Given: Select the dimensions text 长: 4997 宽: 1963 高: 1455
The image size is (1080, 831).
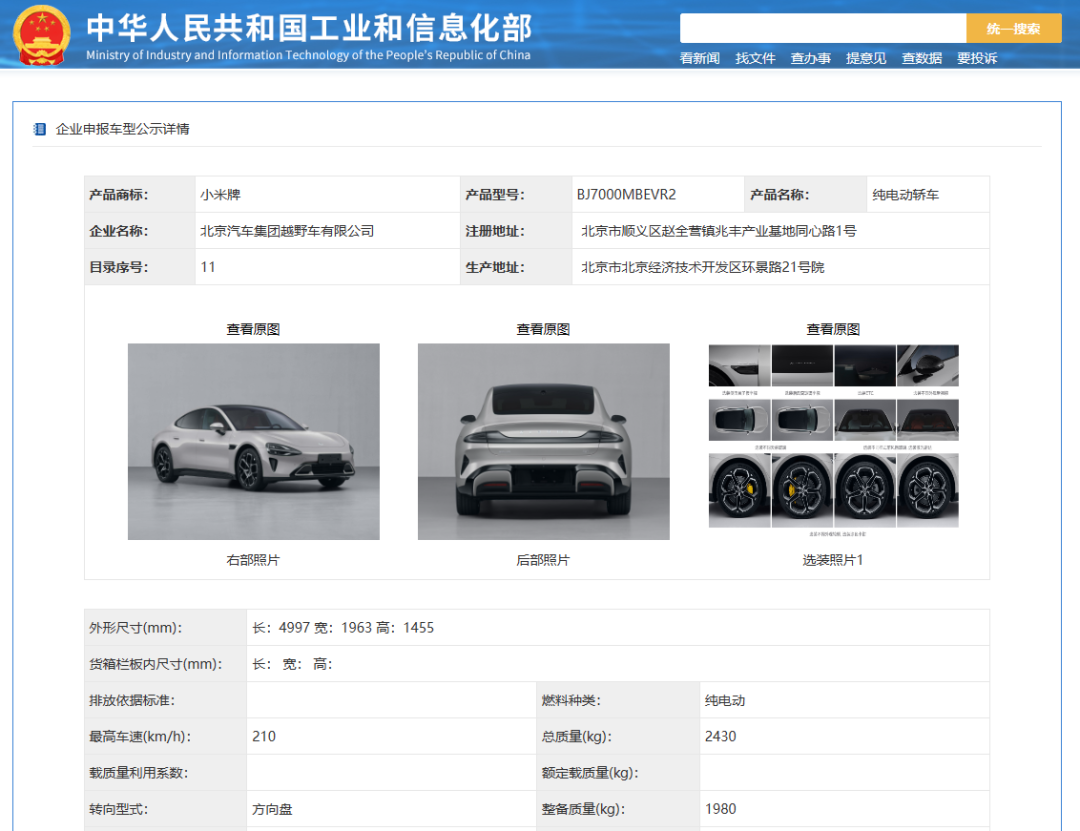Looking at the screenshot, I should [343, 628].
